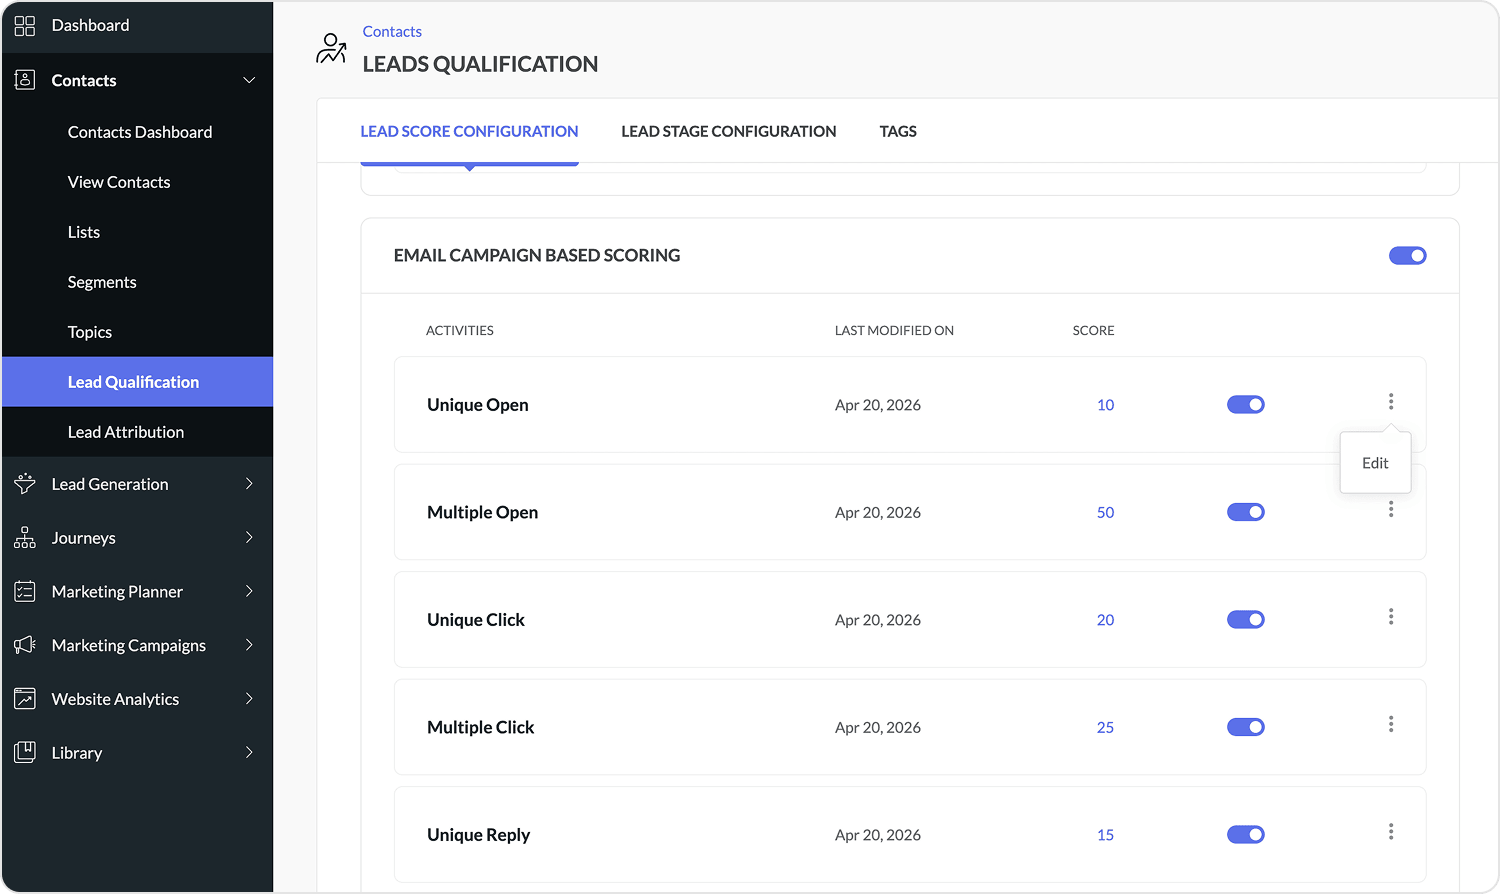Click the Activities column header
This screenshot has height=894, width=1500.
click(460, 330)
